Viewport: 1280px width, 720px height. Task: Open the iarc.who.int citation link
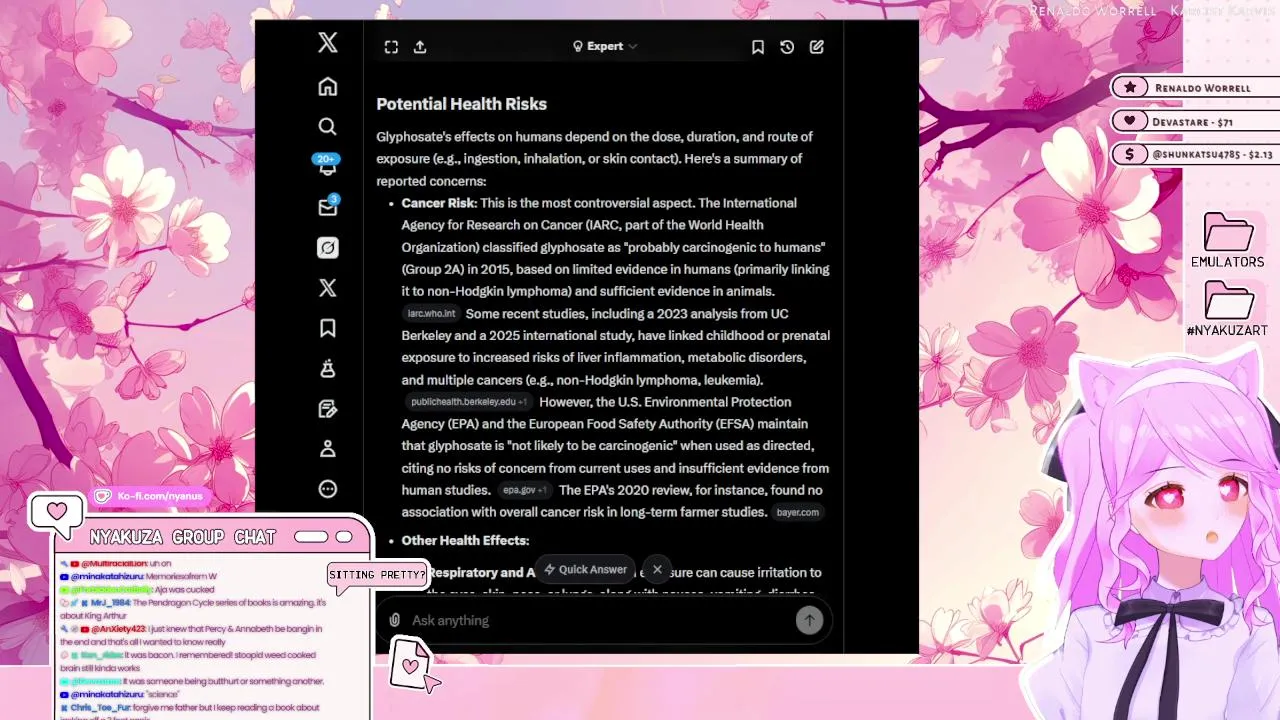(x=431, y=314)
